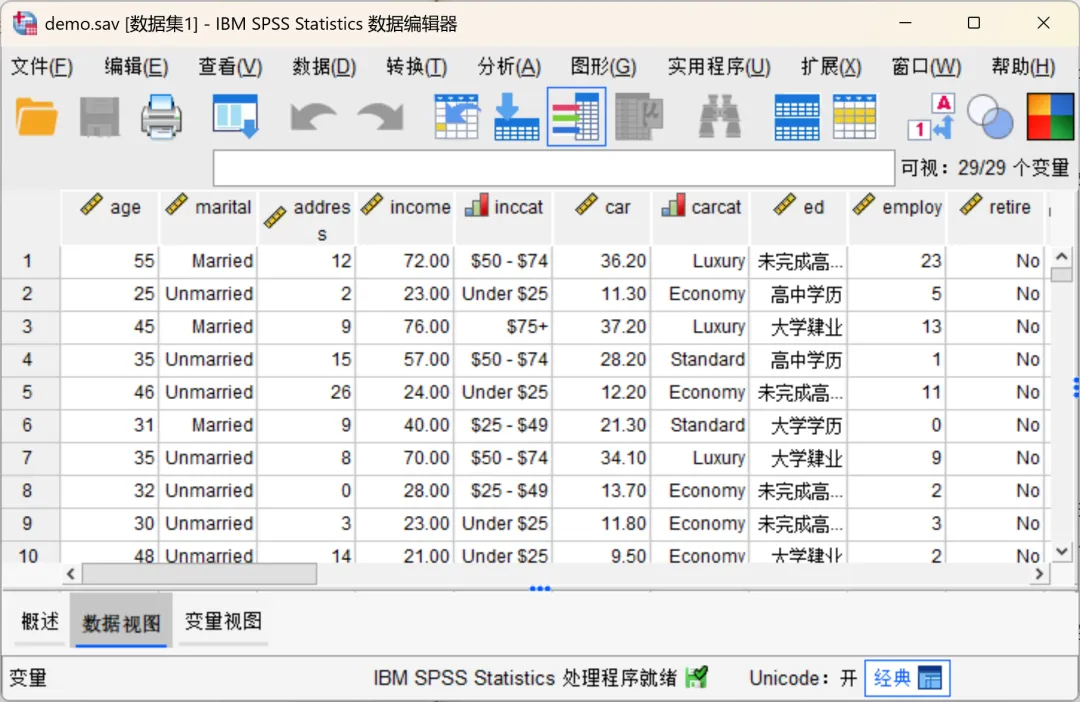Click the cell editor input field
1080x702 pixels.
click(x=554, y=168)
